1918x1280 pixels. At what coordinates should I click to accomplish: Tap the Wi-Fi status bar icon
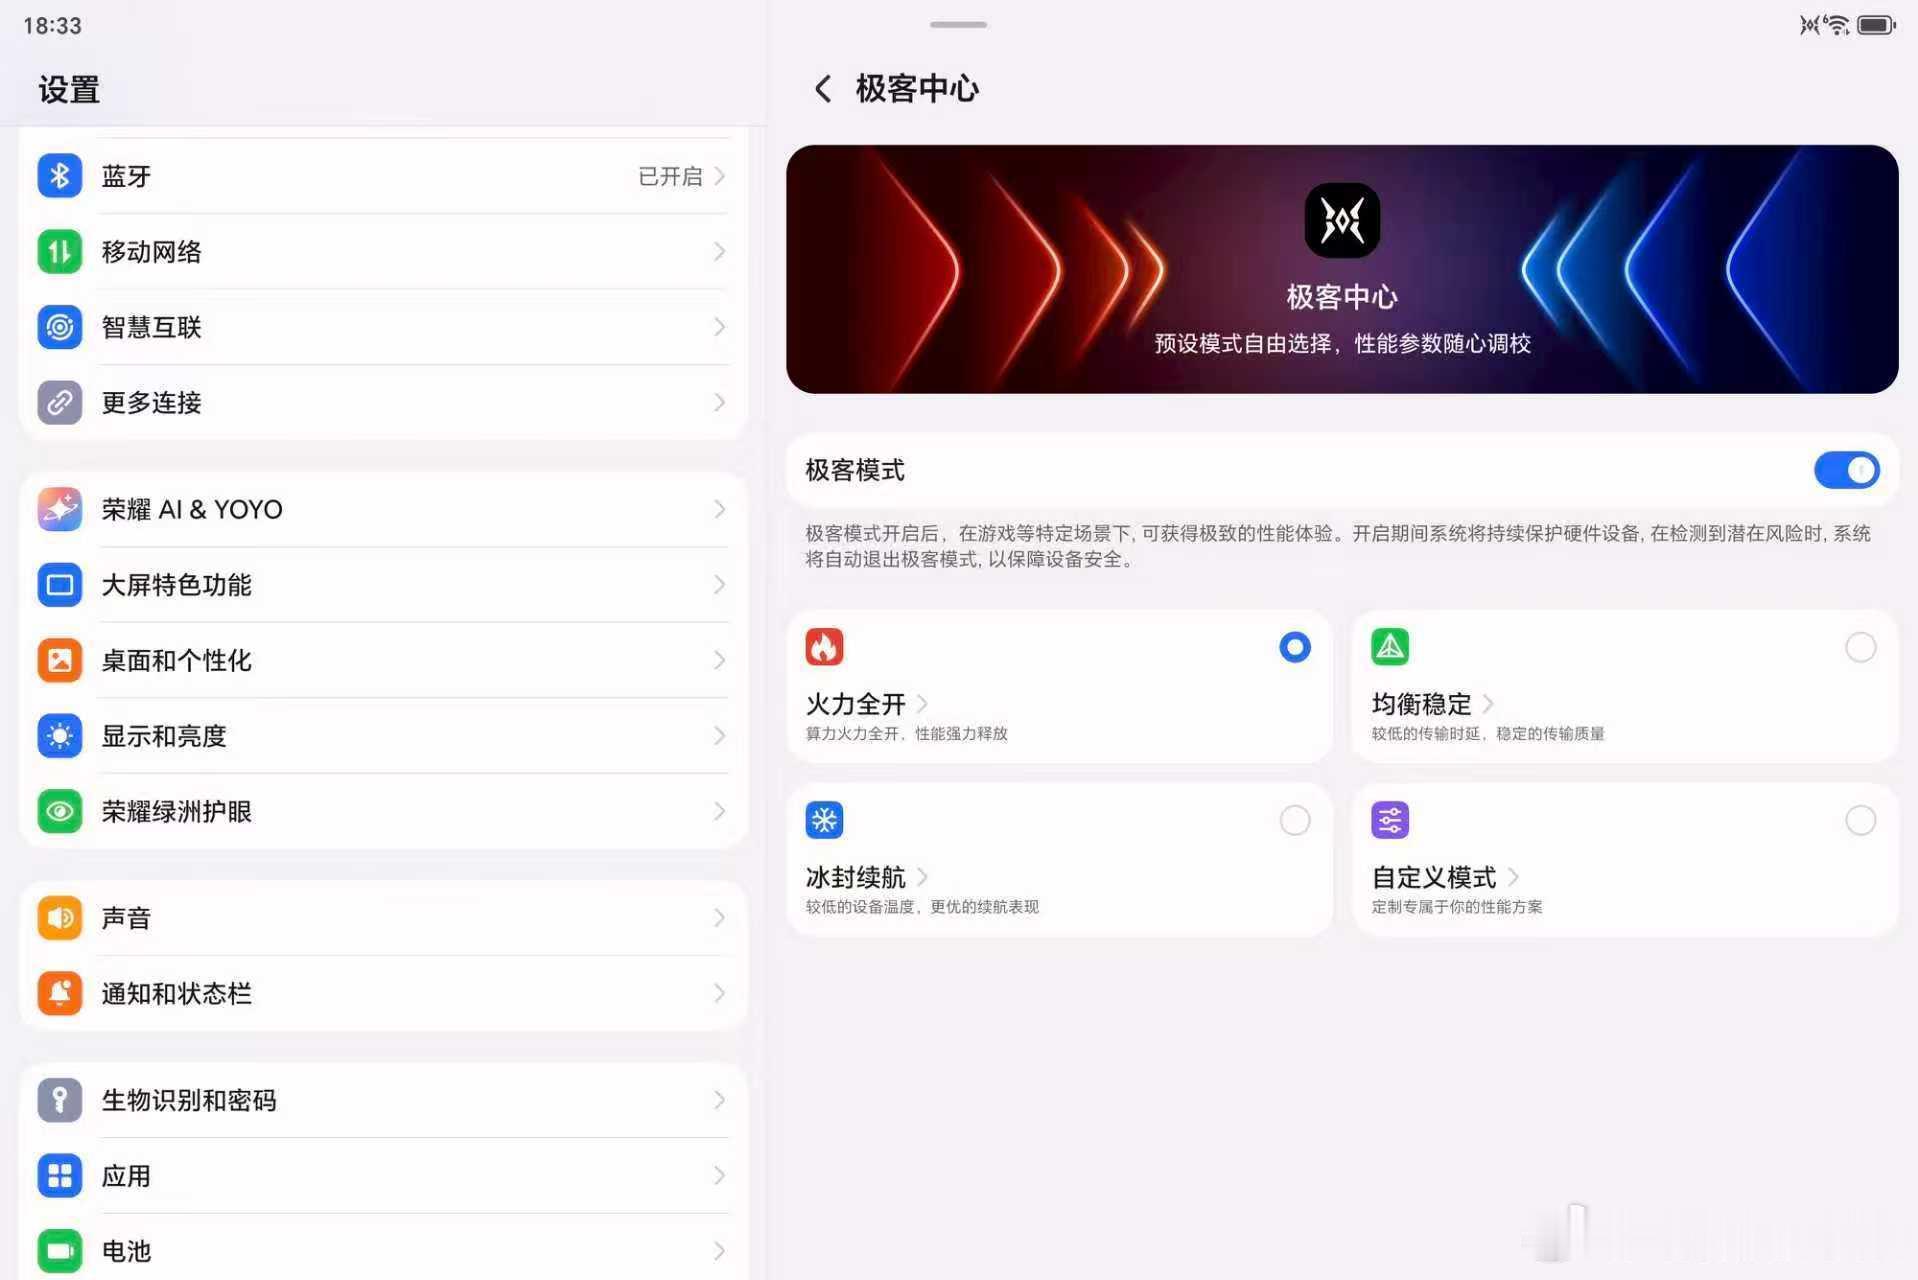(1837, 25)
